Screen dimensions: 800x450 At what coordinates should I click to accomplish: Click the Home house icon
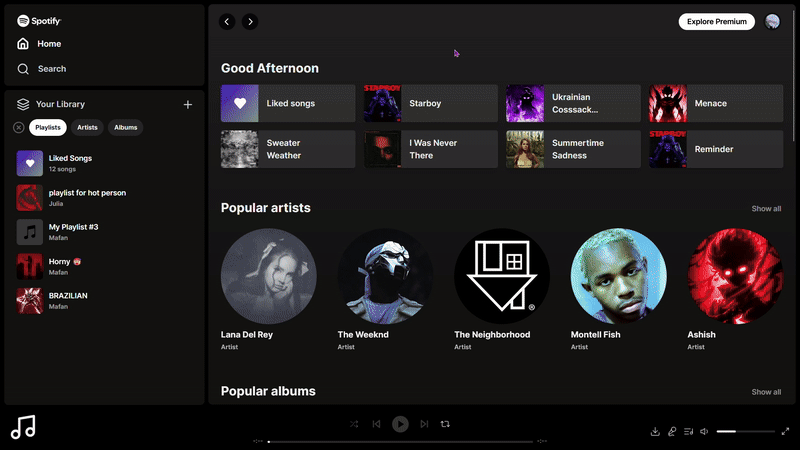click(x=23, y=44)
